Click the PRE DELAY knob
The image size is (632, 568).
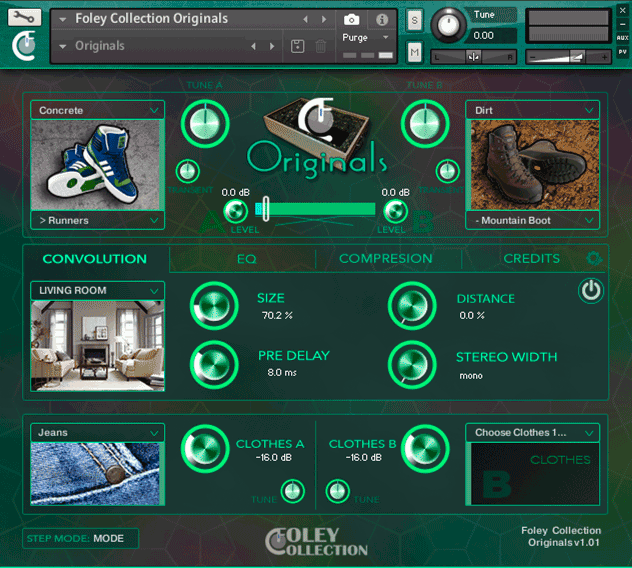214,365
